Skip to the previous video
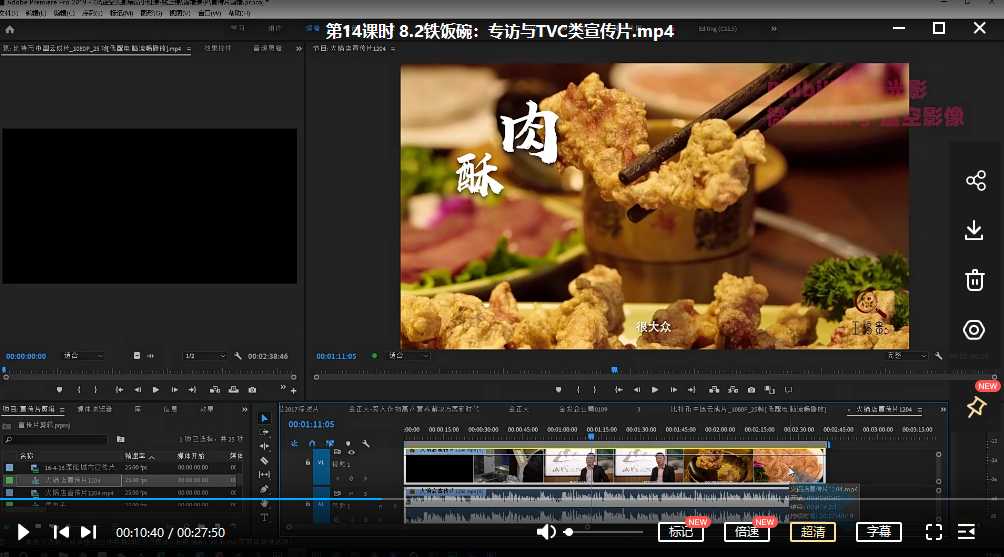 (61, 532)
